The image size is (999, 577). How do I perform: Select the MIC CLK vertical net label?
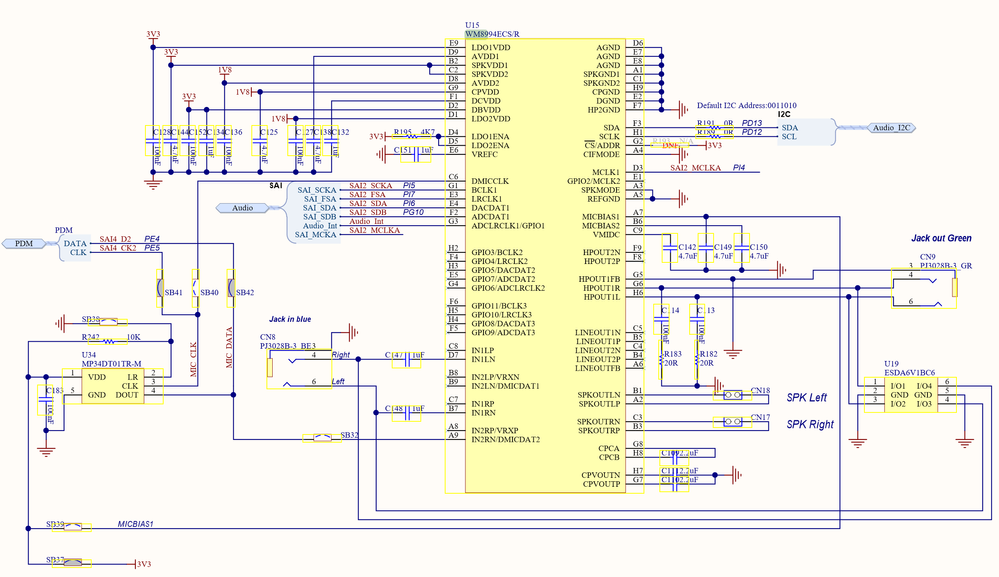pyautogui.click(x=194, y=360)
